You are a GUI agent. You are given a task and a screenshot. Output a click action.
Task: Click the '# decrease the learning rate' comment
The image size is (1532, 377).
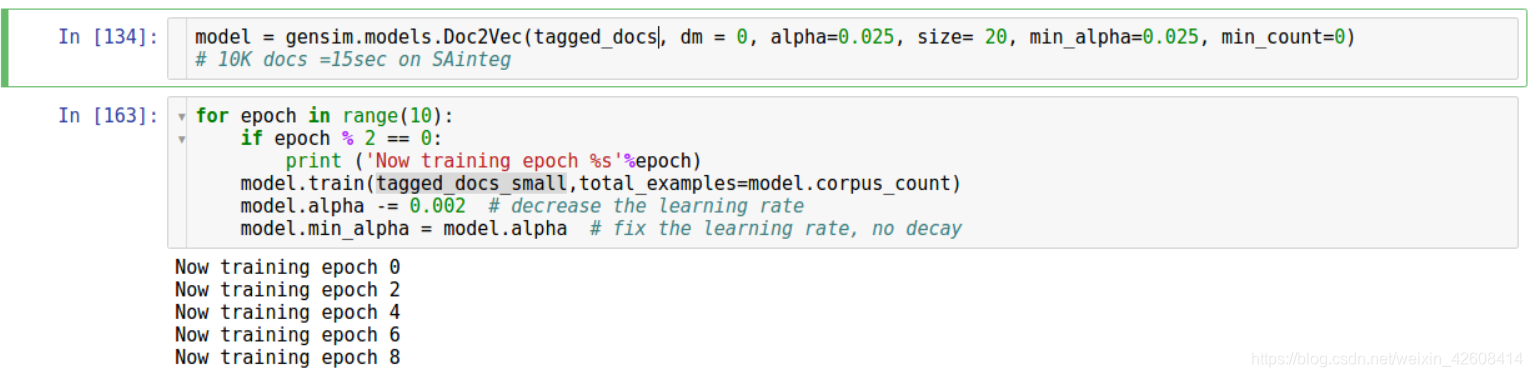click(647, 206)
